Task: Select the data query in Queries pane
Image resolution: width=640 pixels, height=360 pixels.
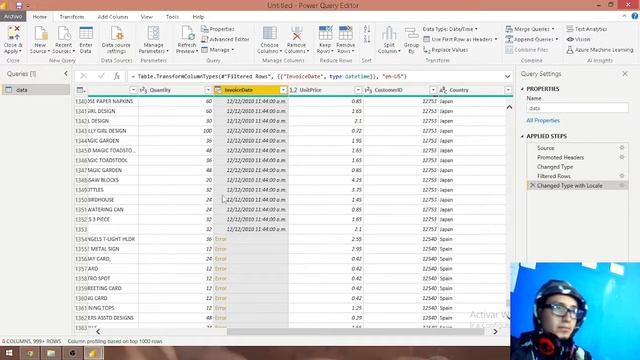Action: (x=36, y=89)
